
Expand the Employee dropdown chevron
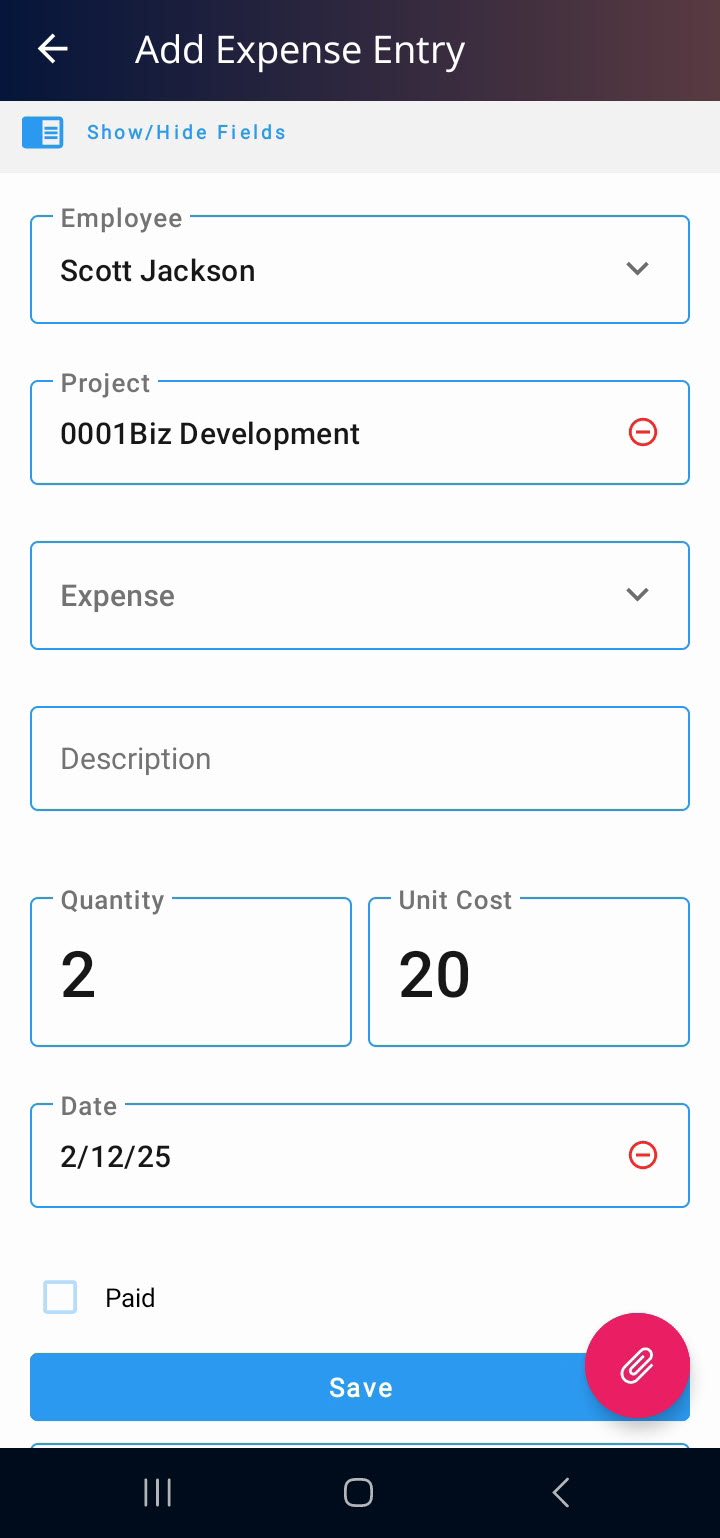637,268
